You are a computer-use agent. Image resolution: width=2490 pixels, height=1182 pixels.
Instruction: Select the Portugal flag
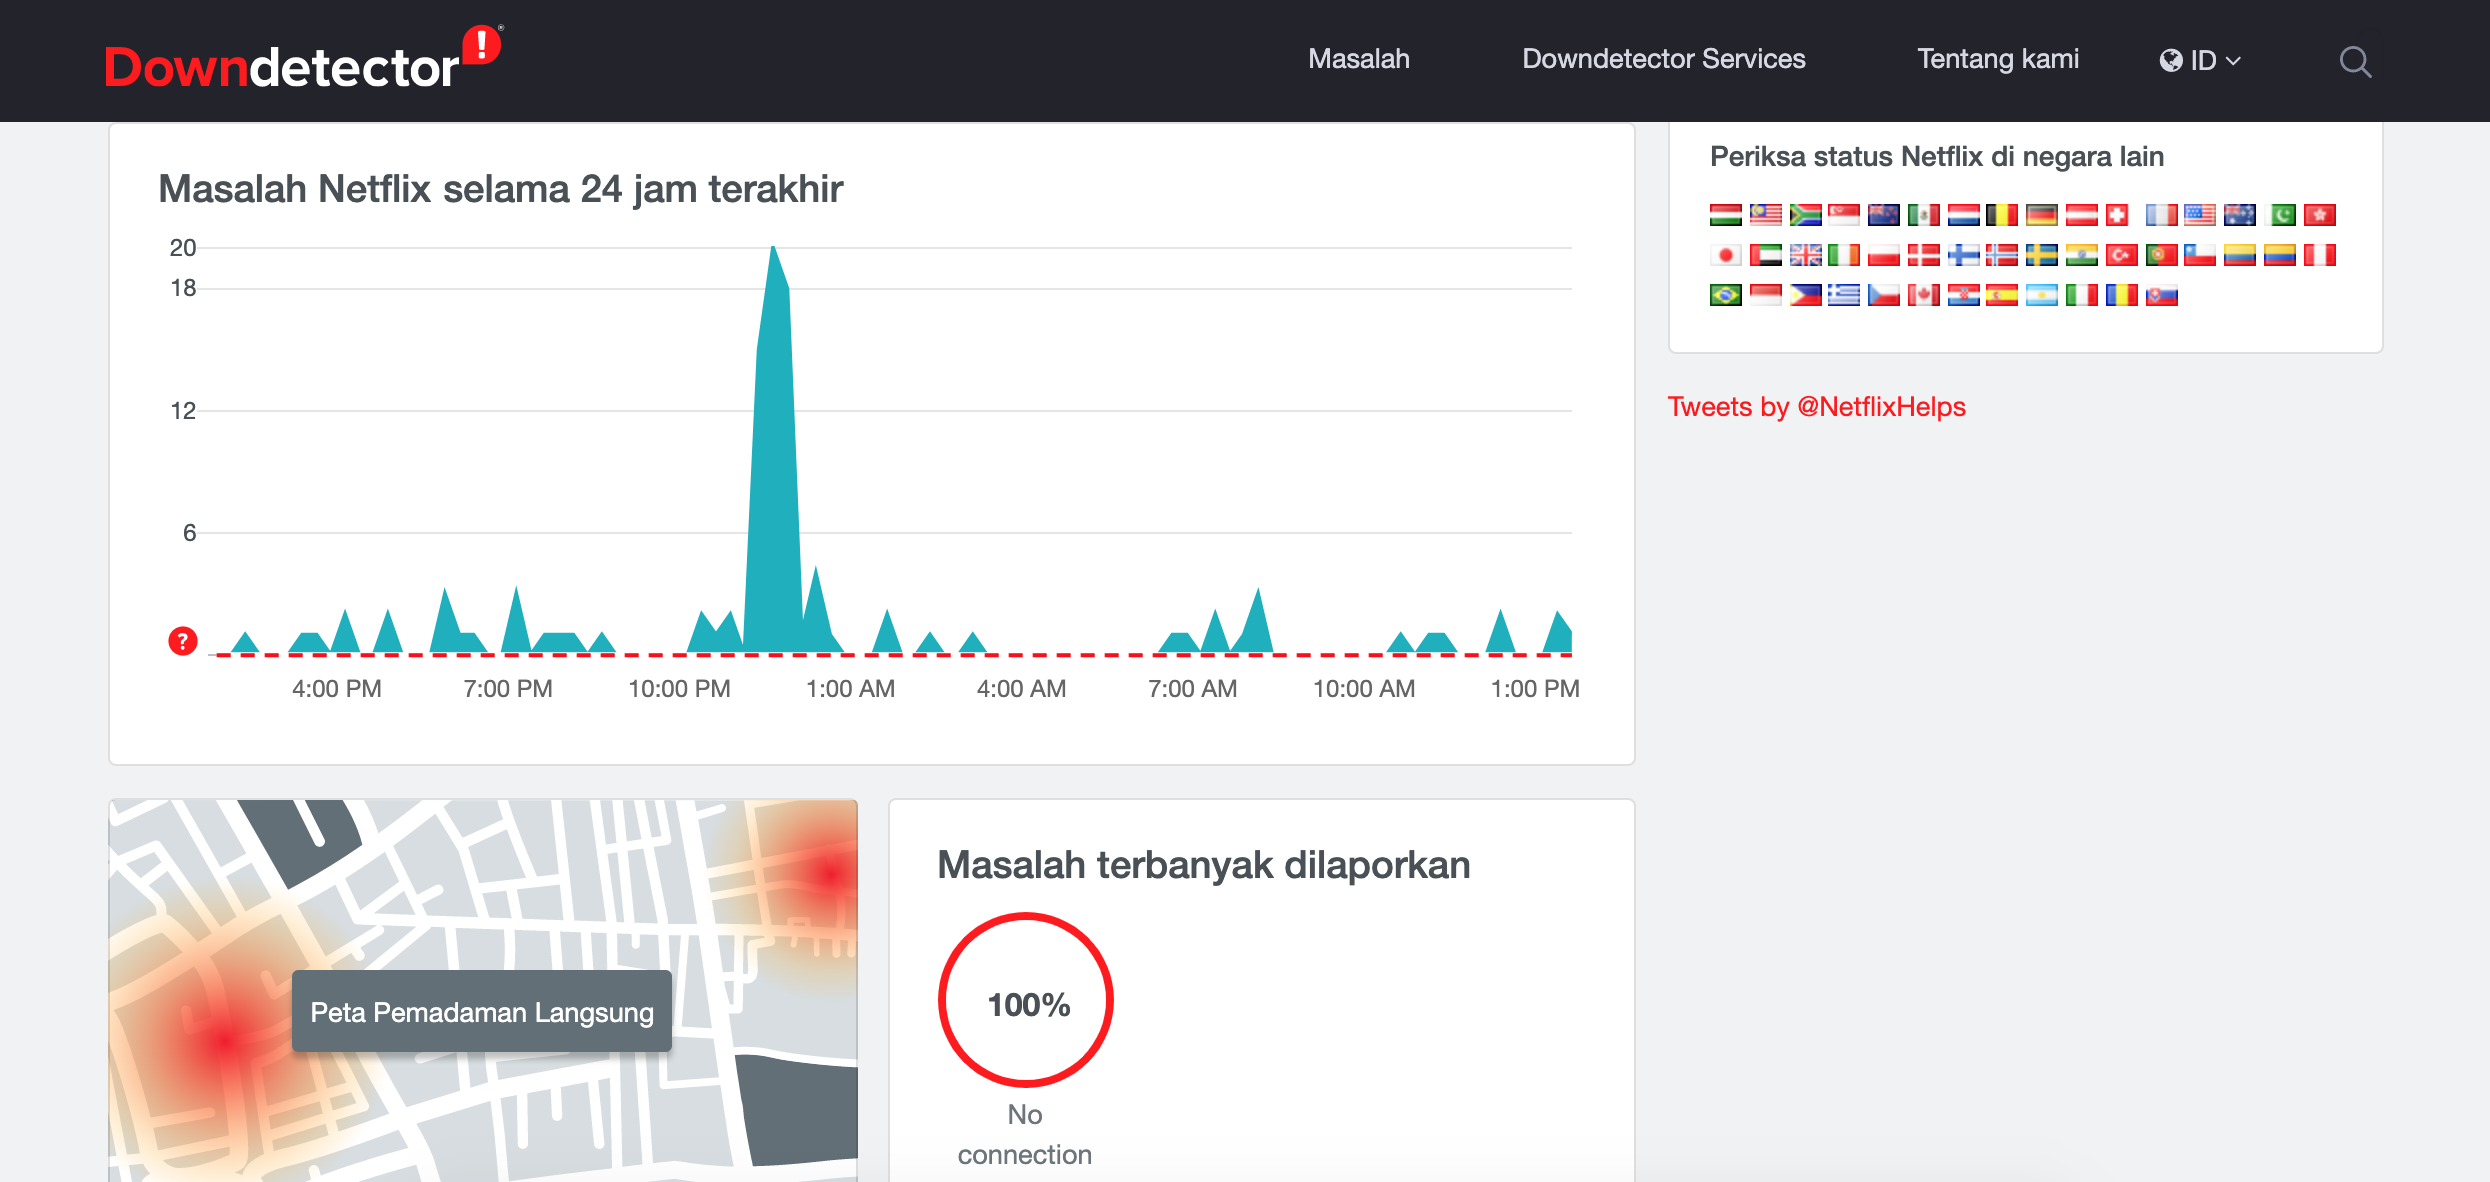[2162, 255]
